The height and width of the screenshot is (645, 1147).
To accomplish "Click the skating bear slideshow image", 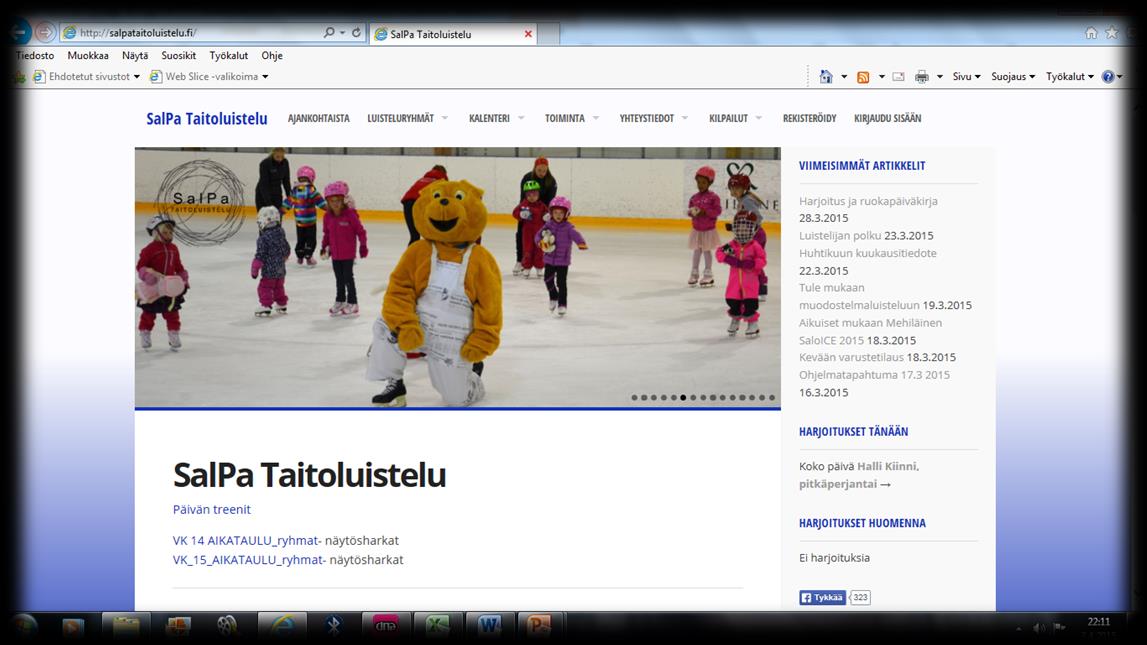I will click(457, 278).
